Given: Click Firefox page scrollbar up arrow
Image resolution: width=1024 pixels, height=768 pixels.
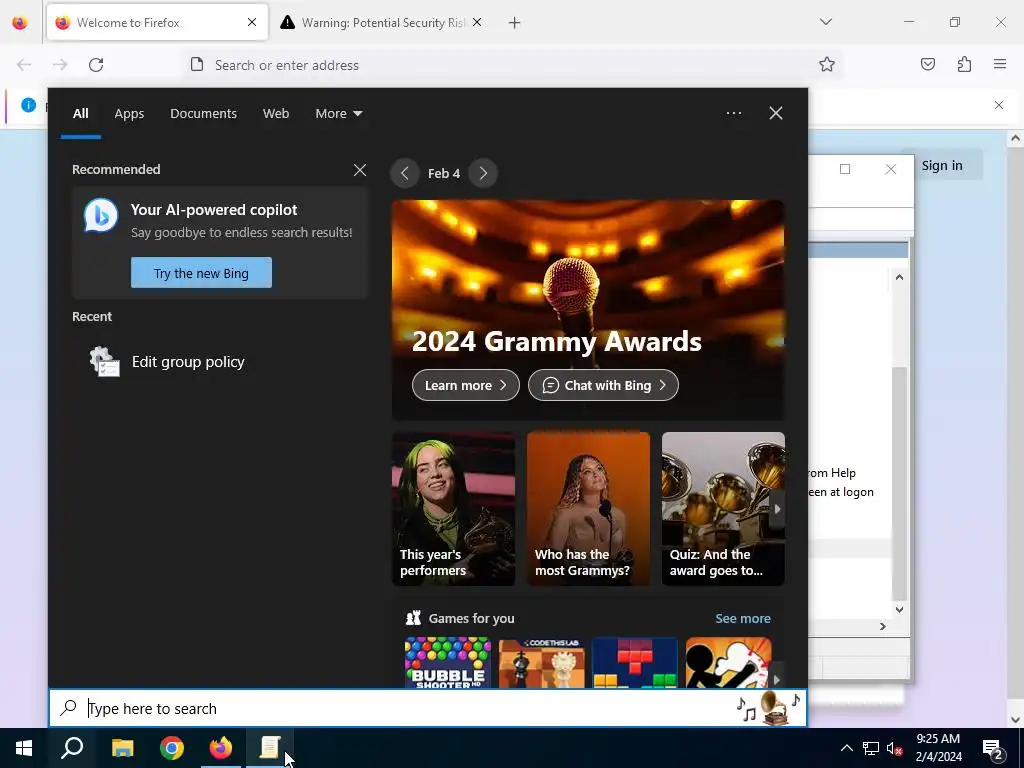Looking at the screenshot, I should click(1016, 138).
